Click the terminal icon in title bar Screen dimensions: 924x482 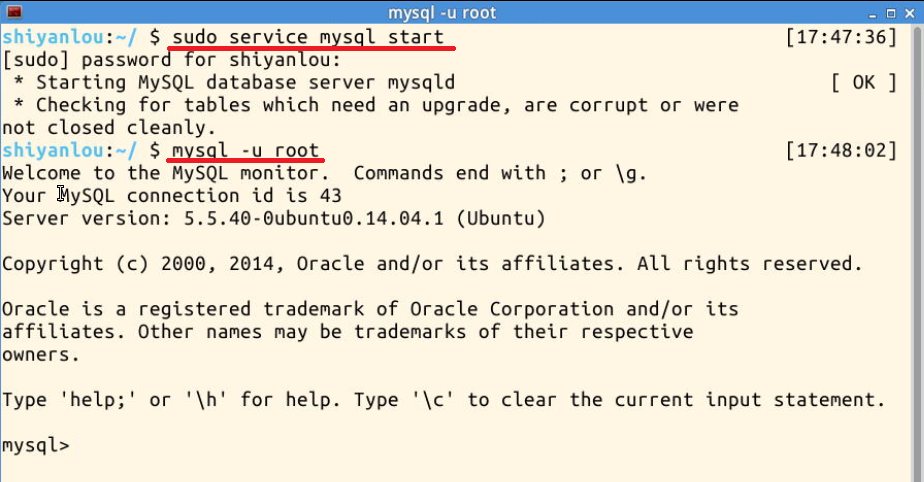pyautogui.click(x=14, y=12)
